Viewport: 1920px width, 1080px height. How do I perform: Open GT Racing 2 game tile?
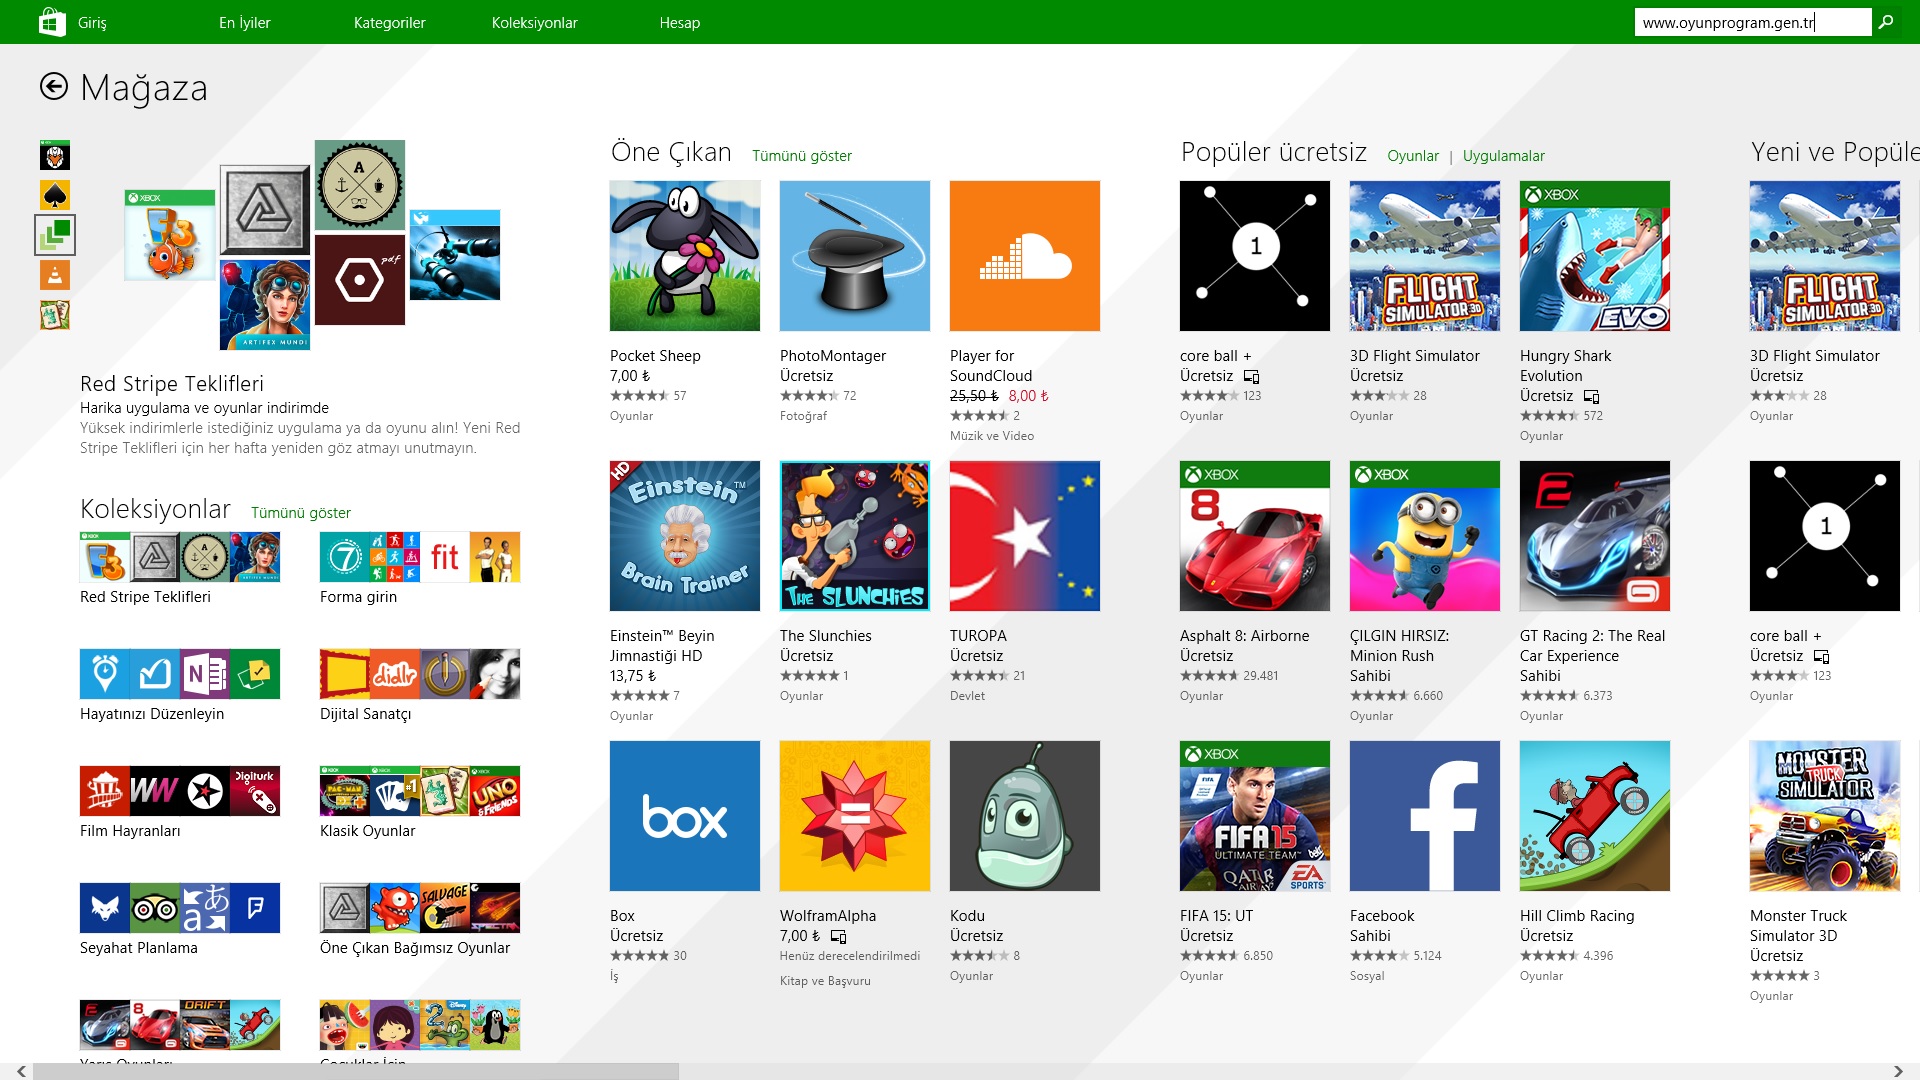coord(1595,536)
